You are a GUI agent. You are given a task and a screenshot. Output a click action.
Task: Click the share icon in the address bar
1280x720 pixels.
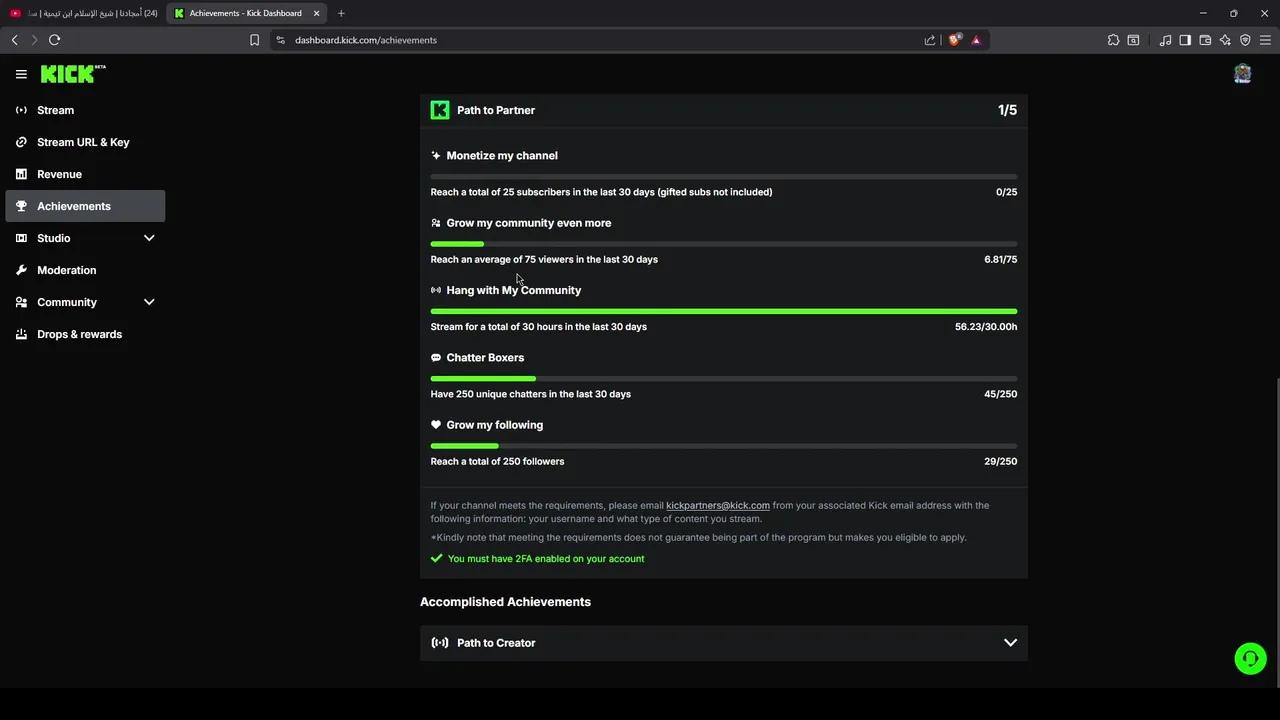coord(930,40)
